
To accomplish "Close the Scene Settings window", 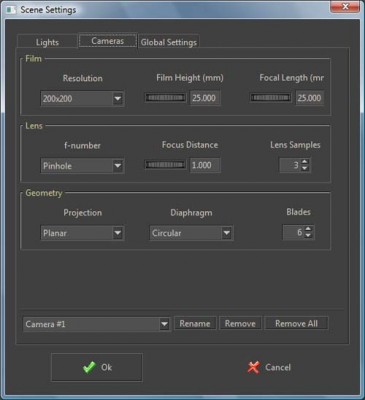I will (345, 6).
